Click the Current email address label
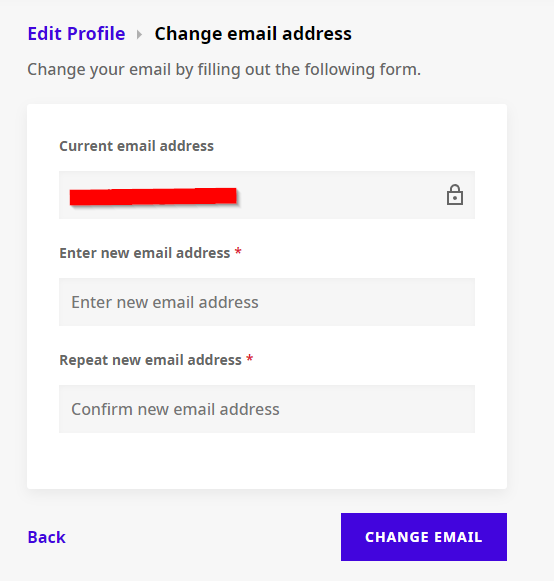554x581 pixels. [x=136, y=146]
